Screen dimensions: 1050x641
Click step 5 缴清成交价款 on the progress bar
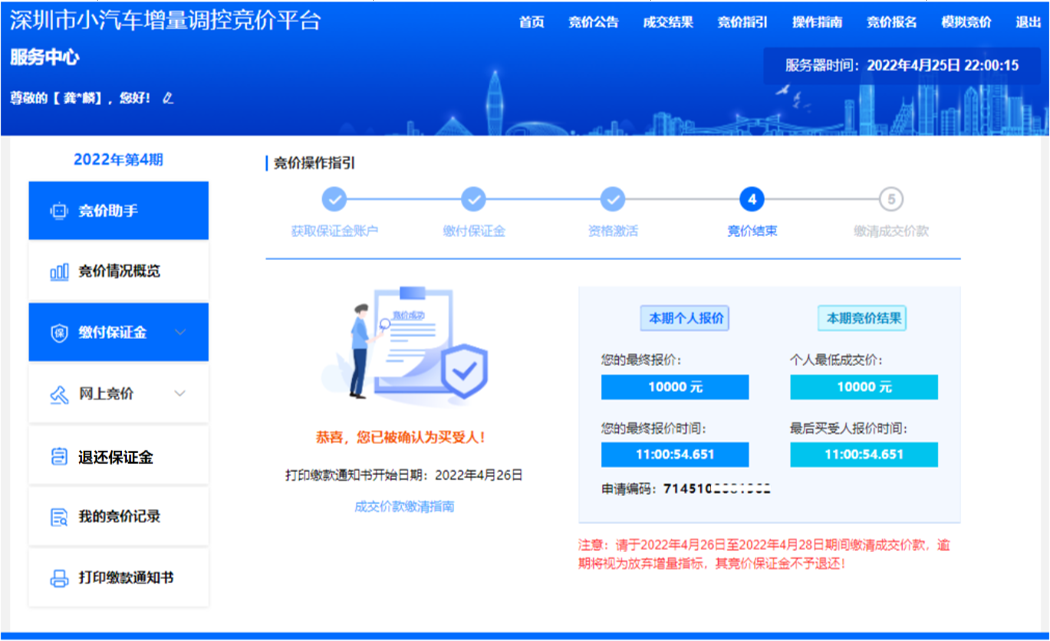pos(890,199)
